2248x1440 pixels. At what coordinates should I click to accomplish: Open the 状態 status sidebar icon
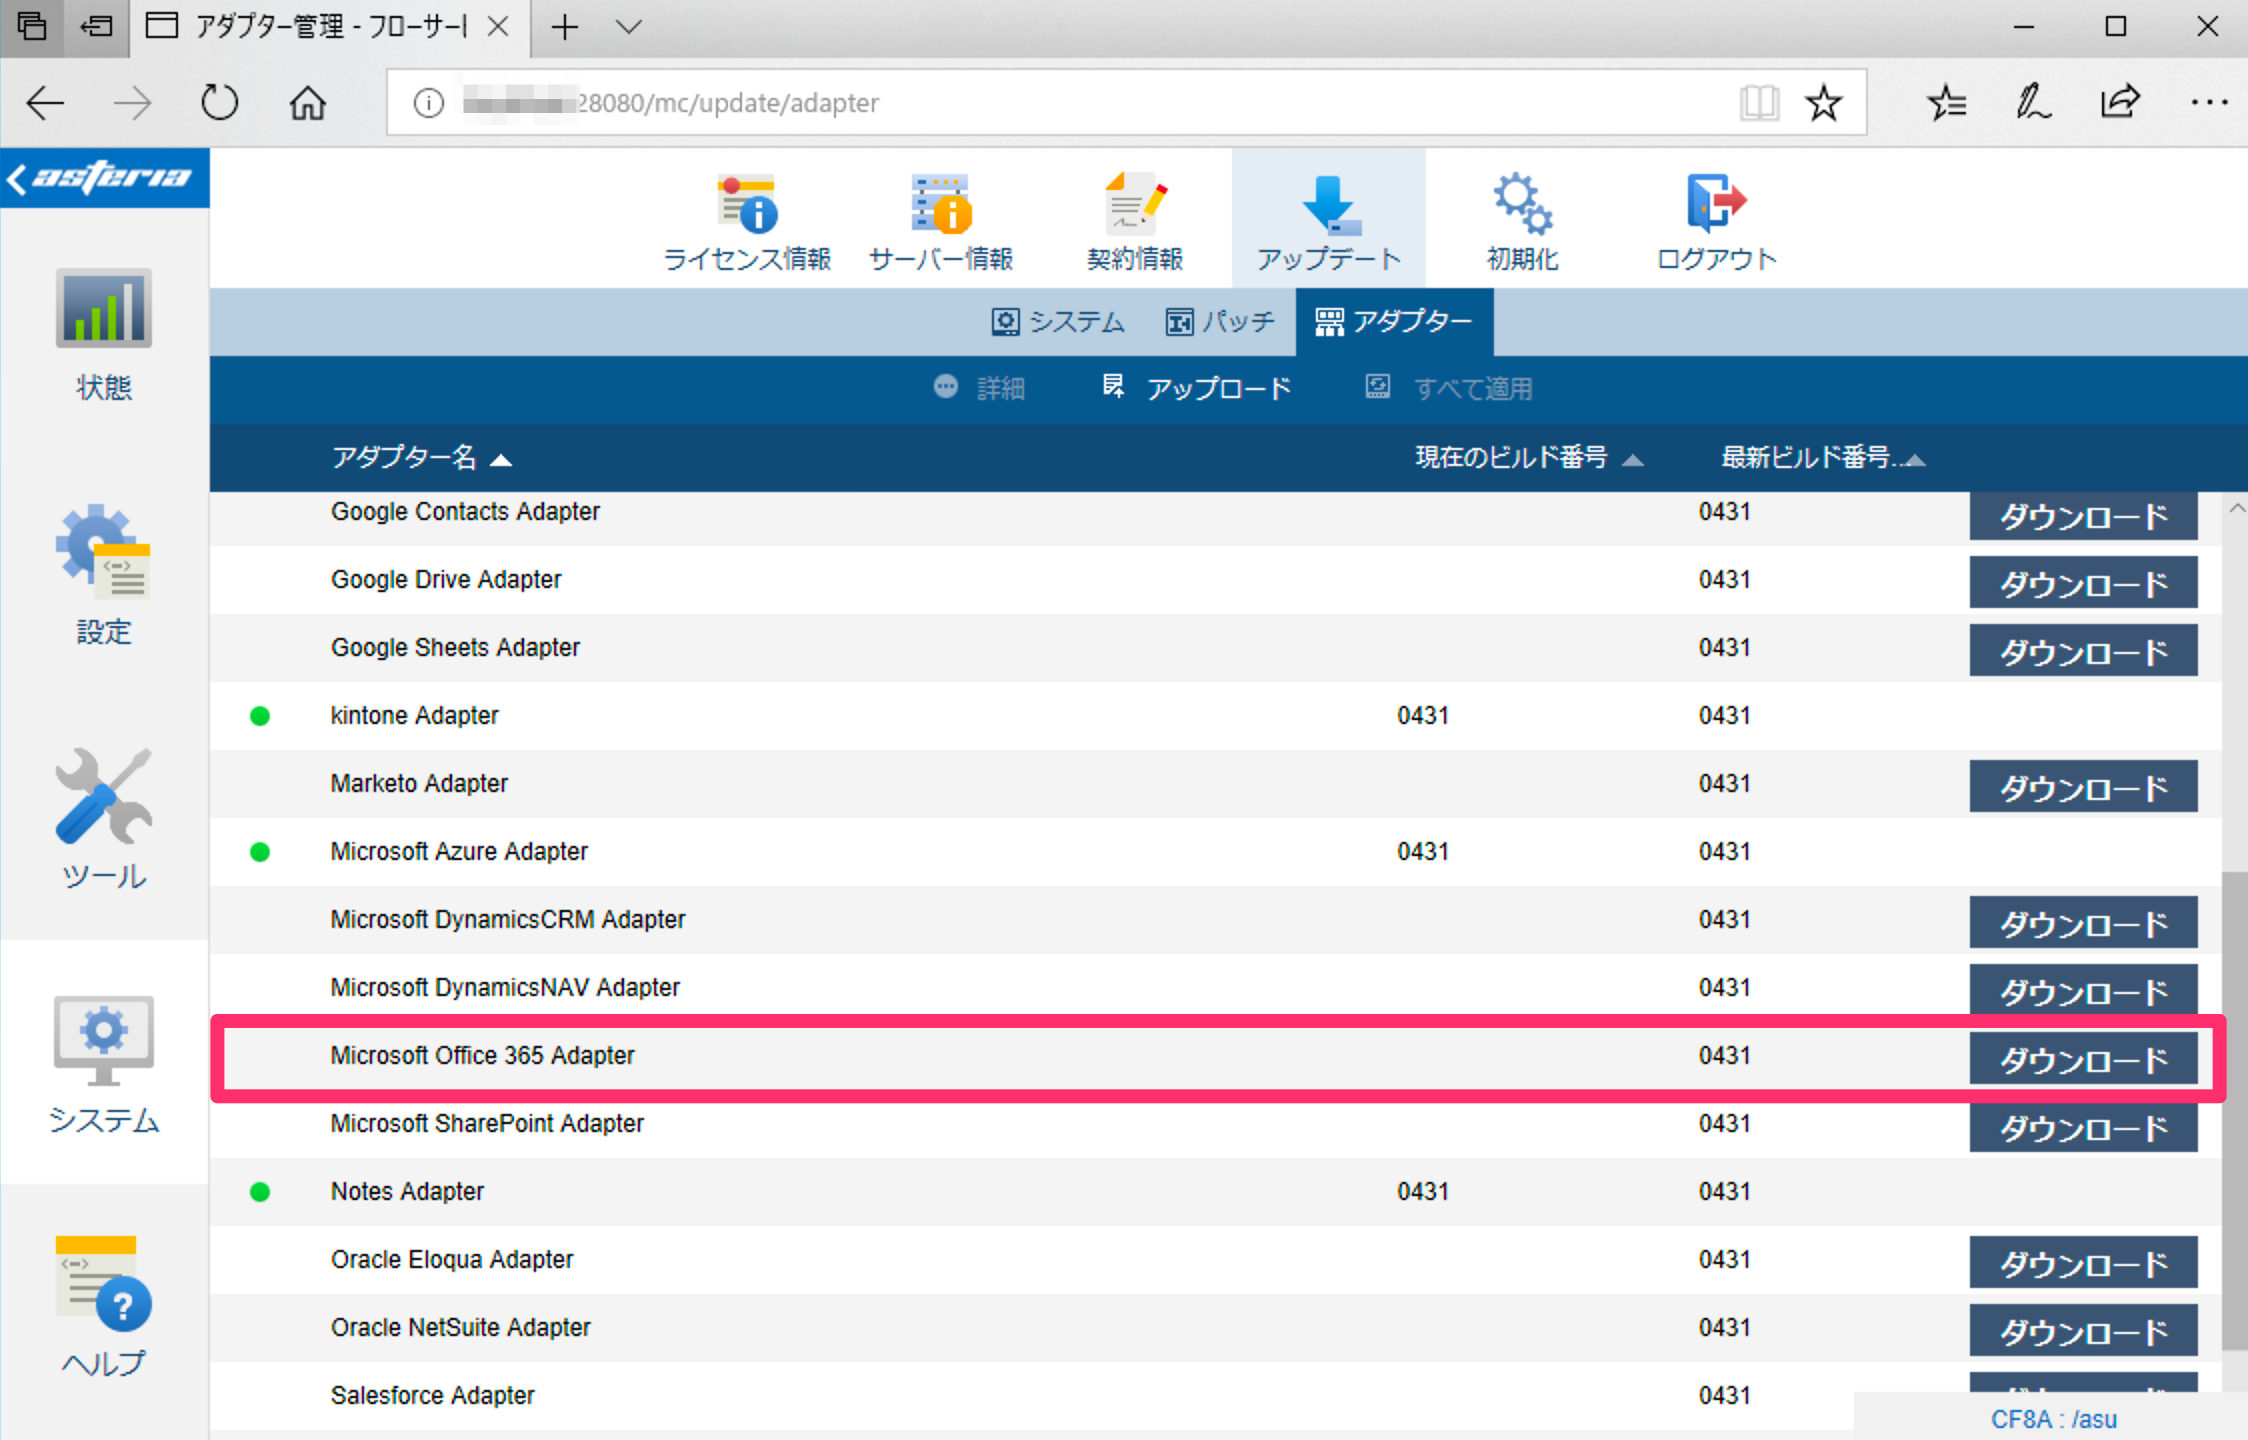coord(104,335)
